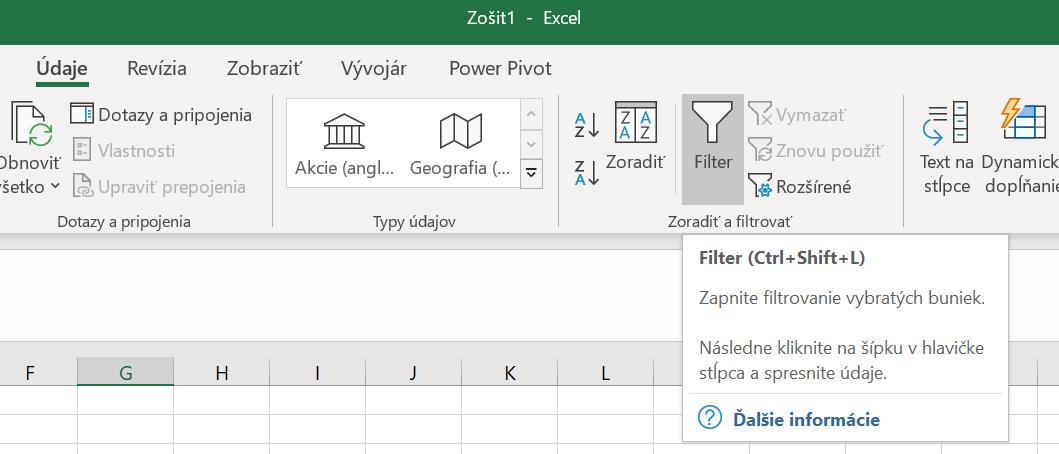This screenshot has height=454, width=1059.
Task: Open the Údaje ribbon tab
Action: point(62,68)
